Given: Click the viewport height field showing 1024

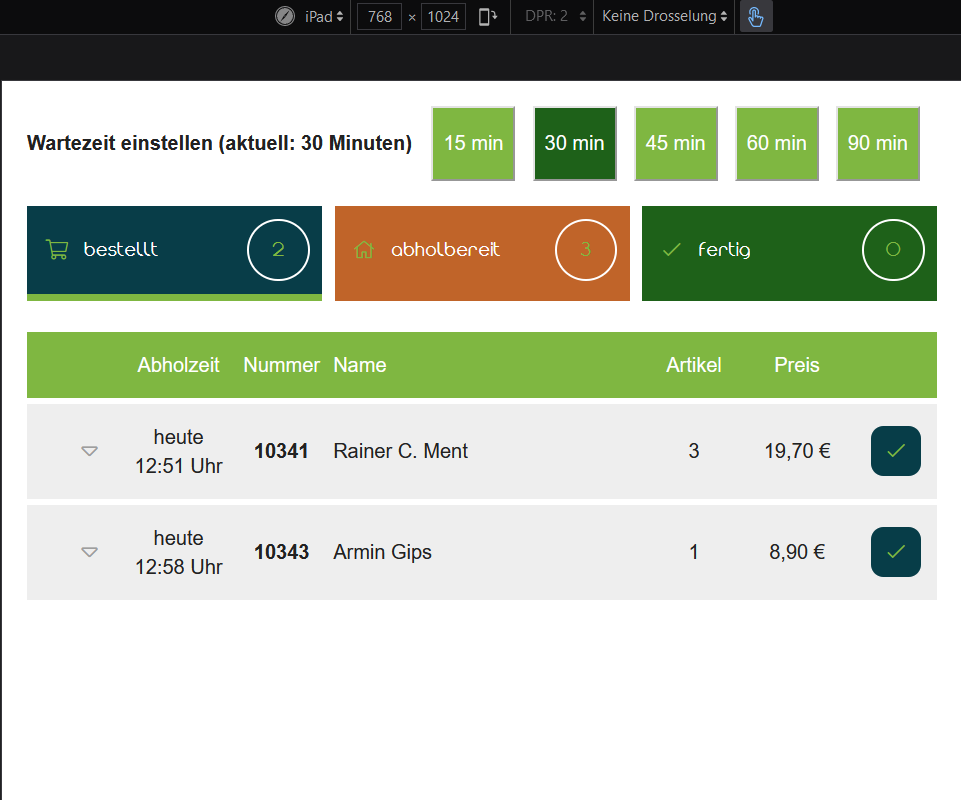Looking at the screenshot, I should pos(443,17).
